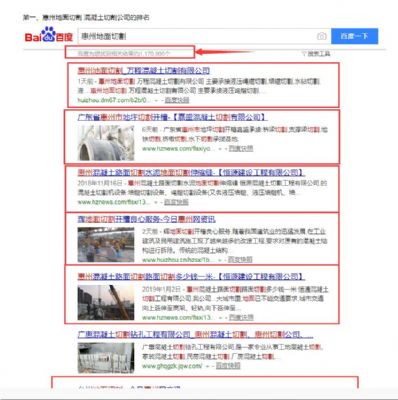Click the 2018年11月16日 snippet text
This screenshot has width=398, height=400.
(202, 188)
